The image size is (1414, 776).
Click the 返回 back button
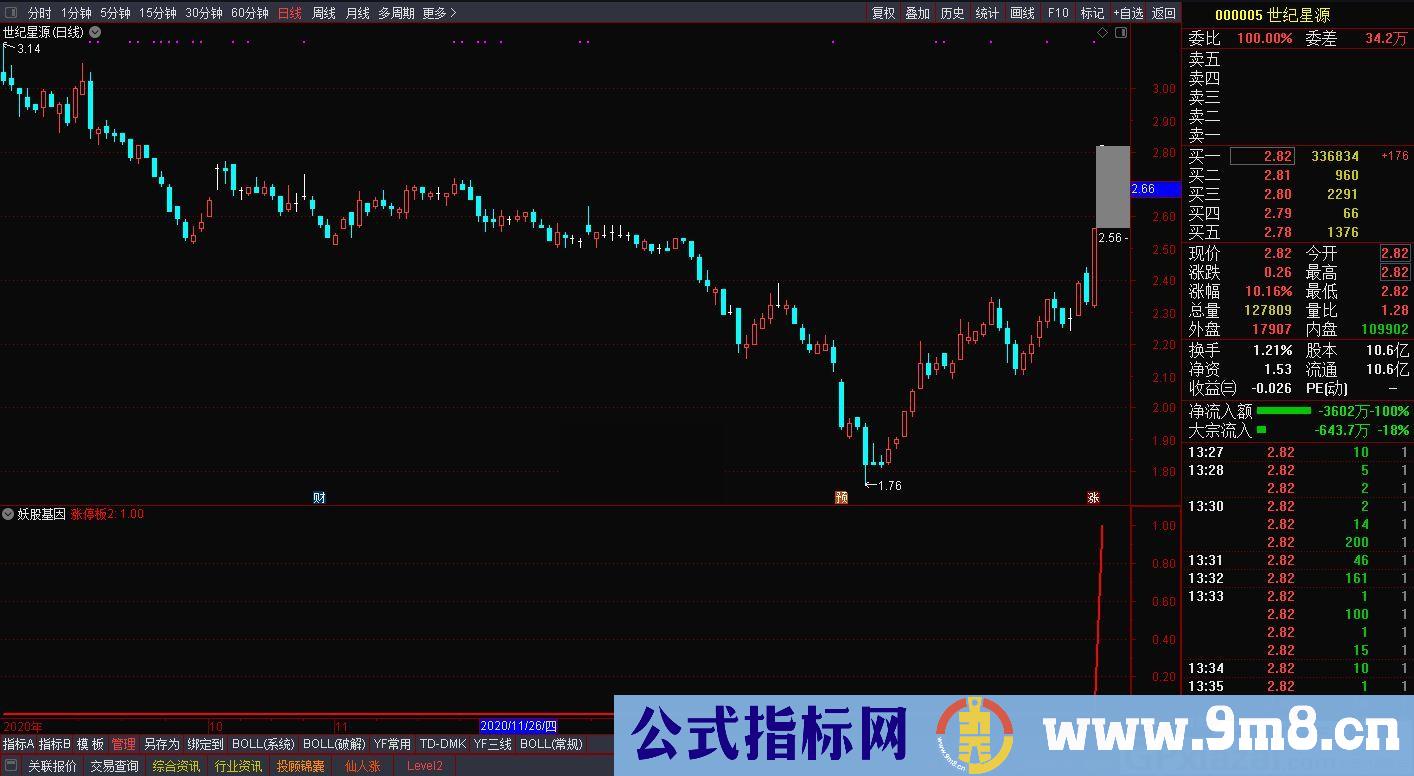pyautogui.click(x=1164, y=13)
